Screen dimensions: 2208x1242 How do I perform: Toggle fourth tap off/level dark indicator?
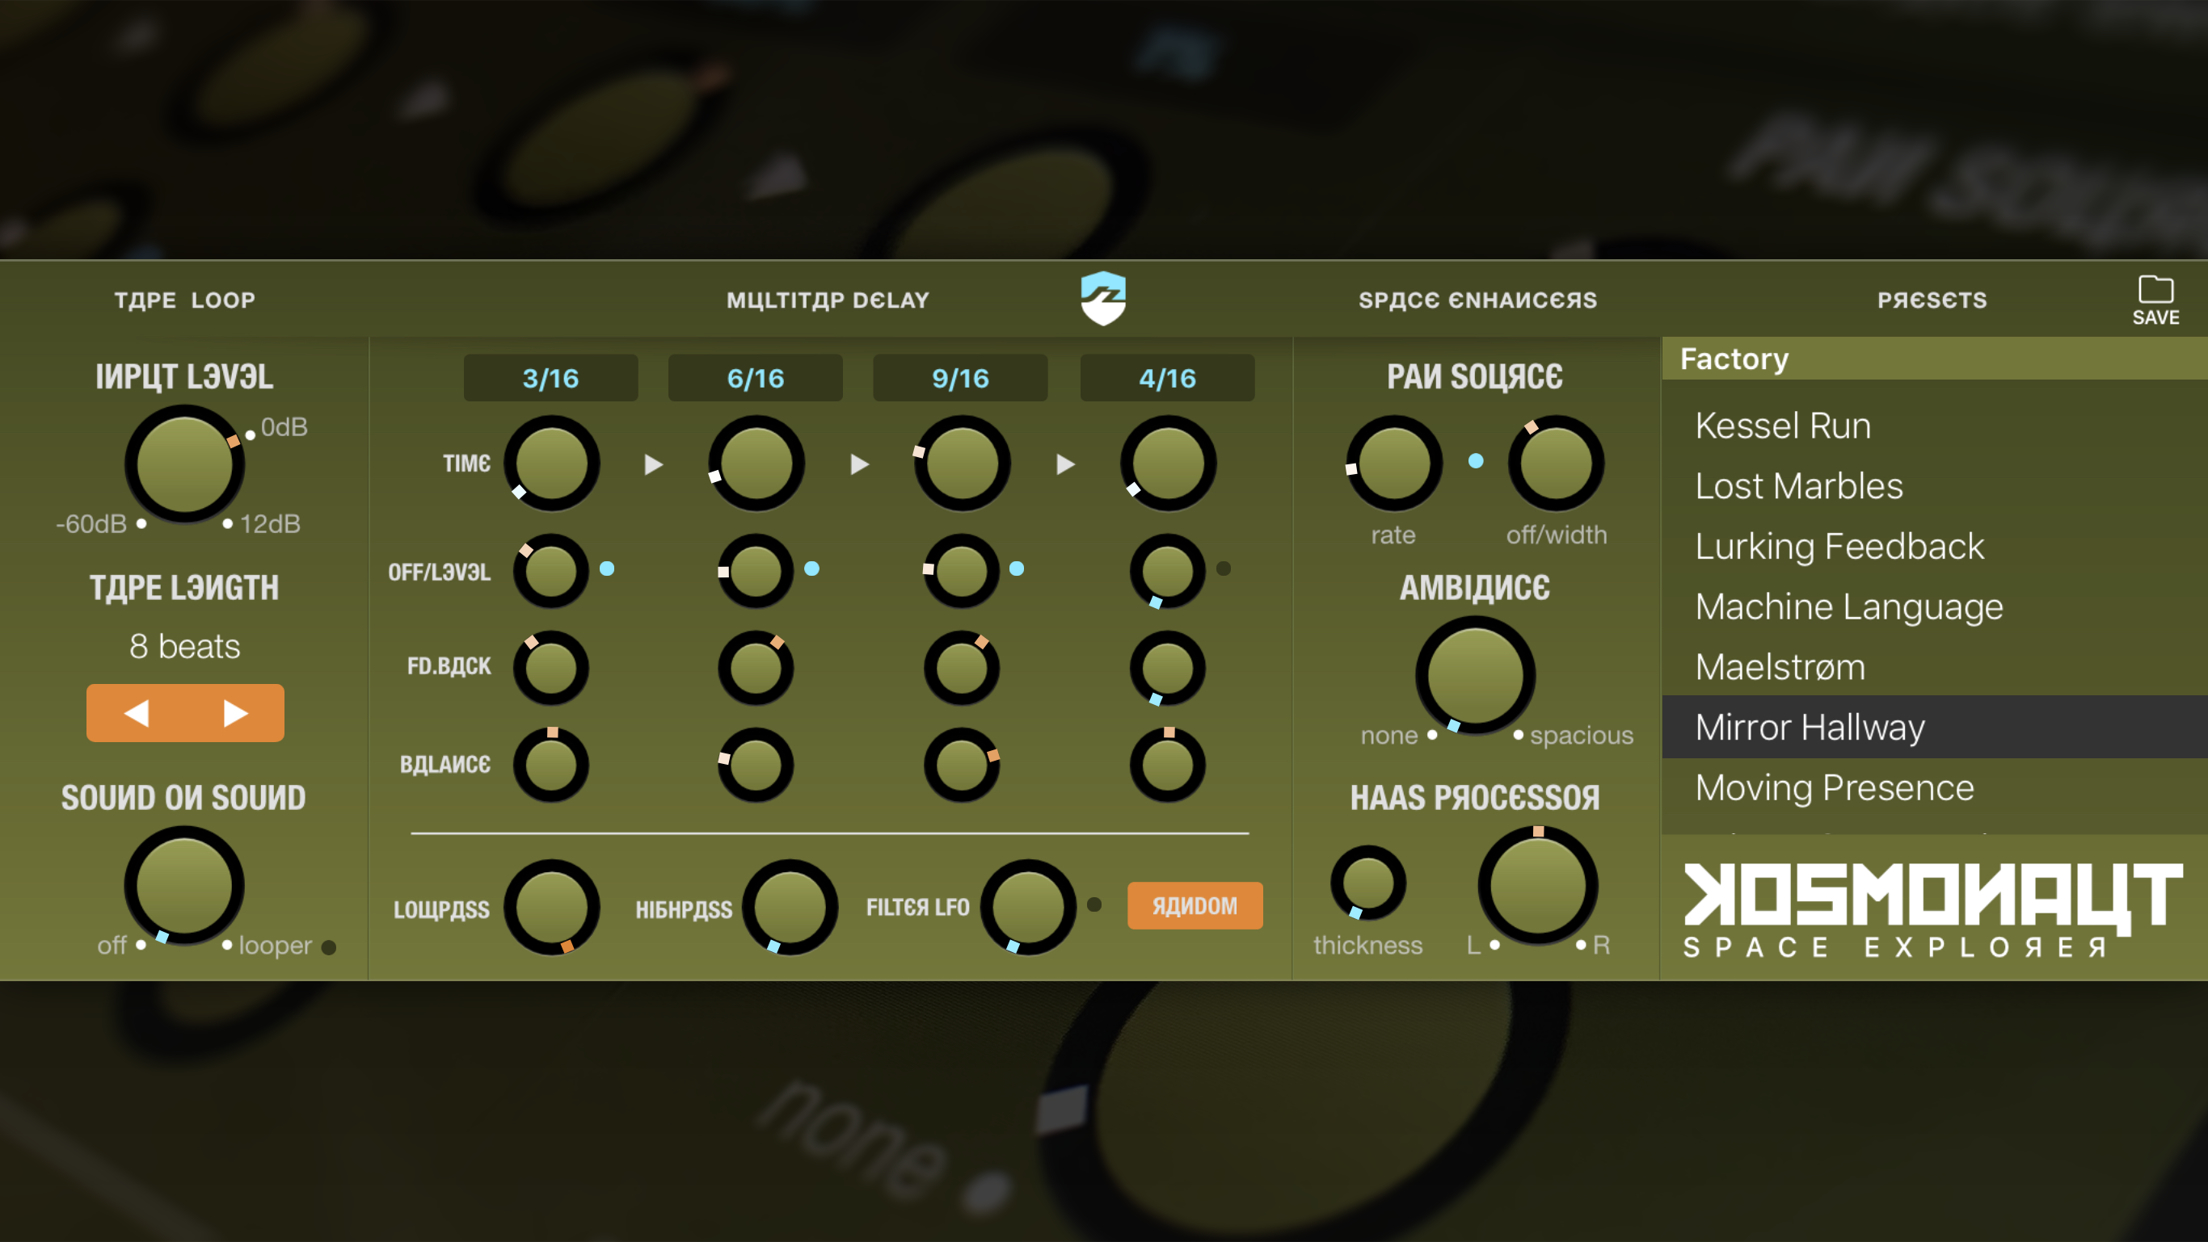tap(1223, 569)
